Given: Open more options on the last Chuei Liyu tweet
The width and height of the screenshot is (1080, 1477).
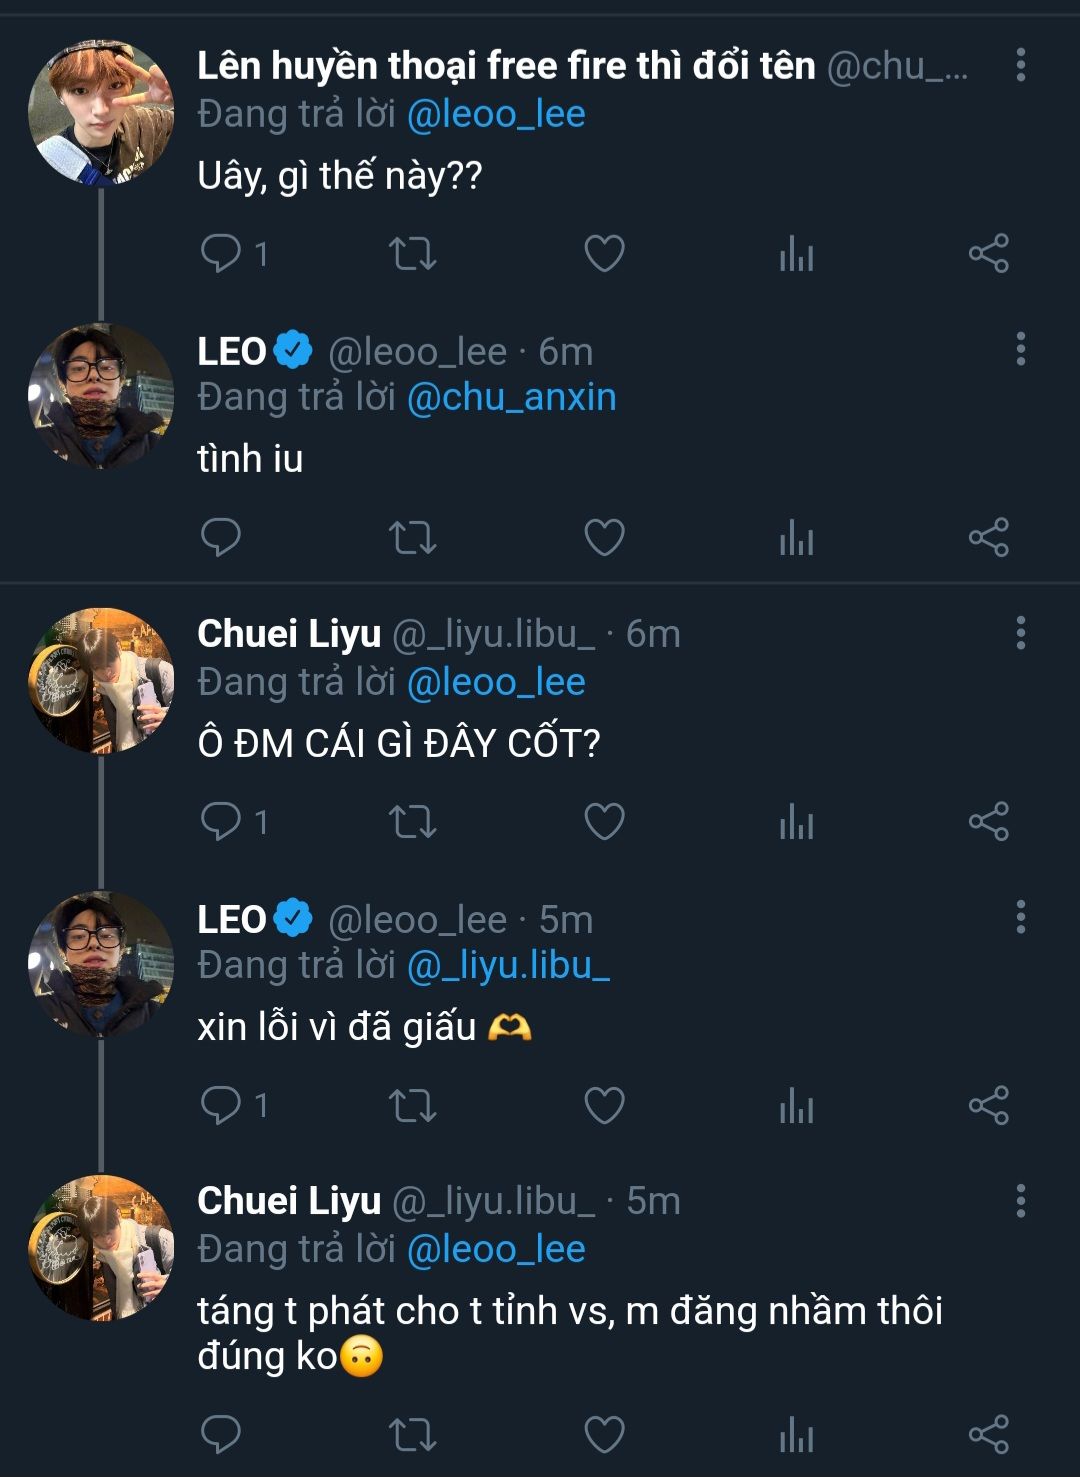Looking at the screenshot, I should [1020, 1201].
